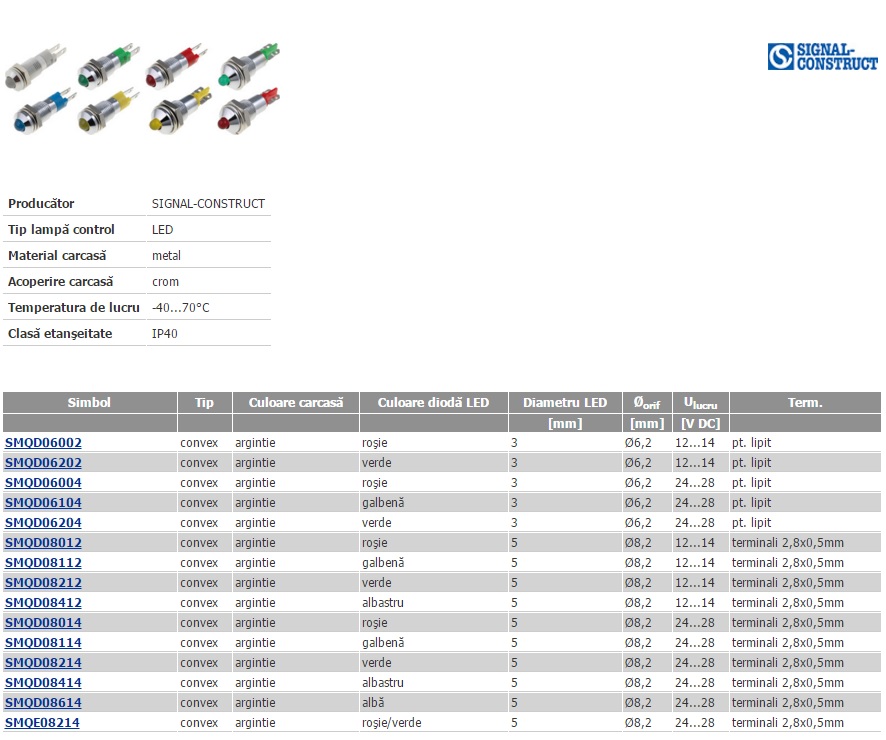Viewport: 886px width, 740px height.
Task: Open the SMQD06202 product link
Action: [44, 463]
